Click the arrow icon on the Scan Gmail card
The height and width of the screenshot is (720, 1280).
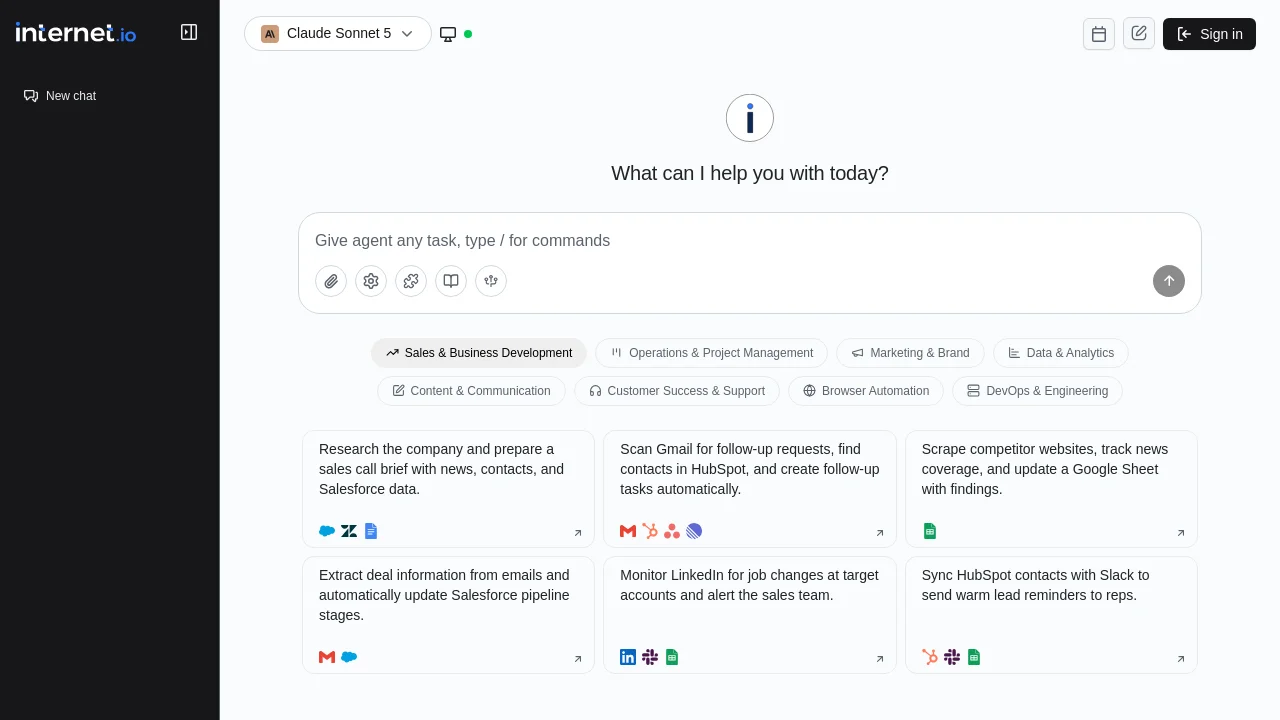click(x=880, y=533)
